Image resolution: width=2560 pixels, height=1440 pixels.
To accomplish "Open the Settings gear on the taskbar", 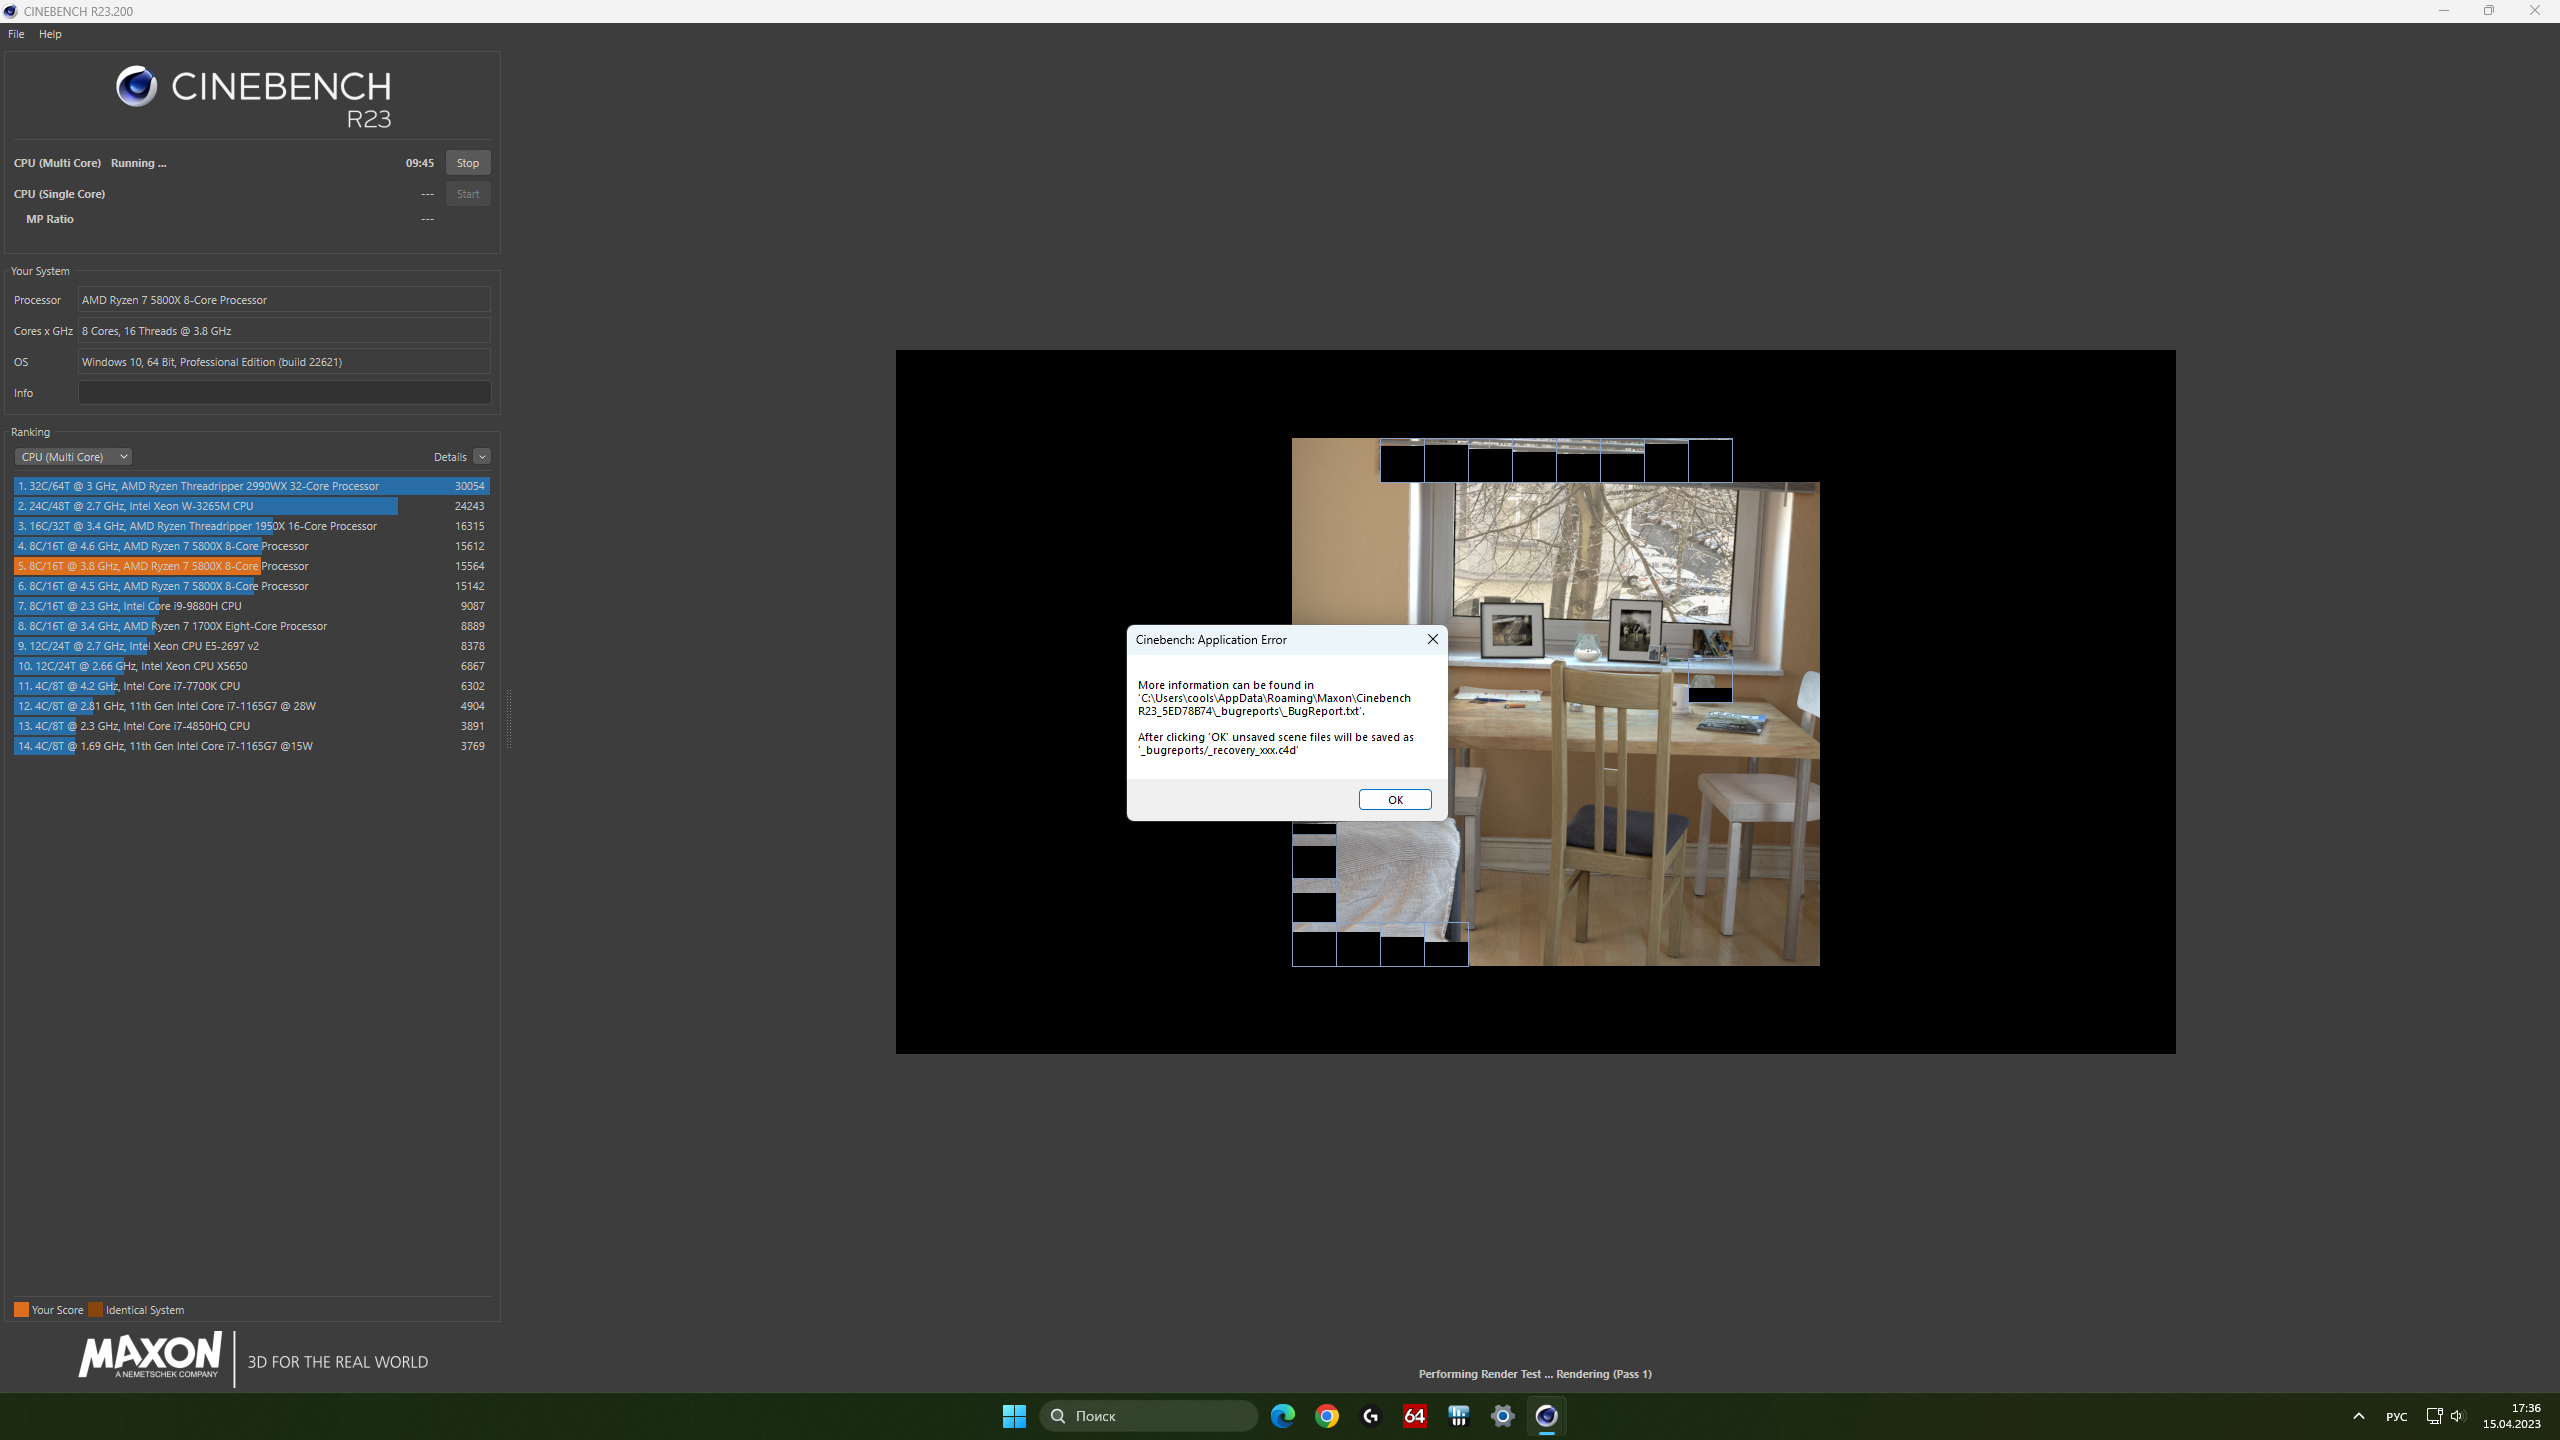I will coord(1502,1415).
